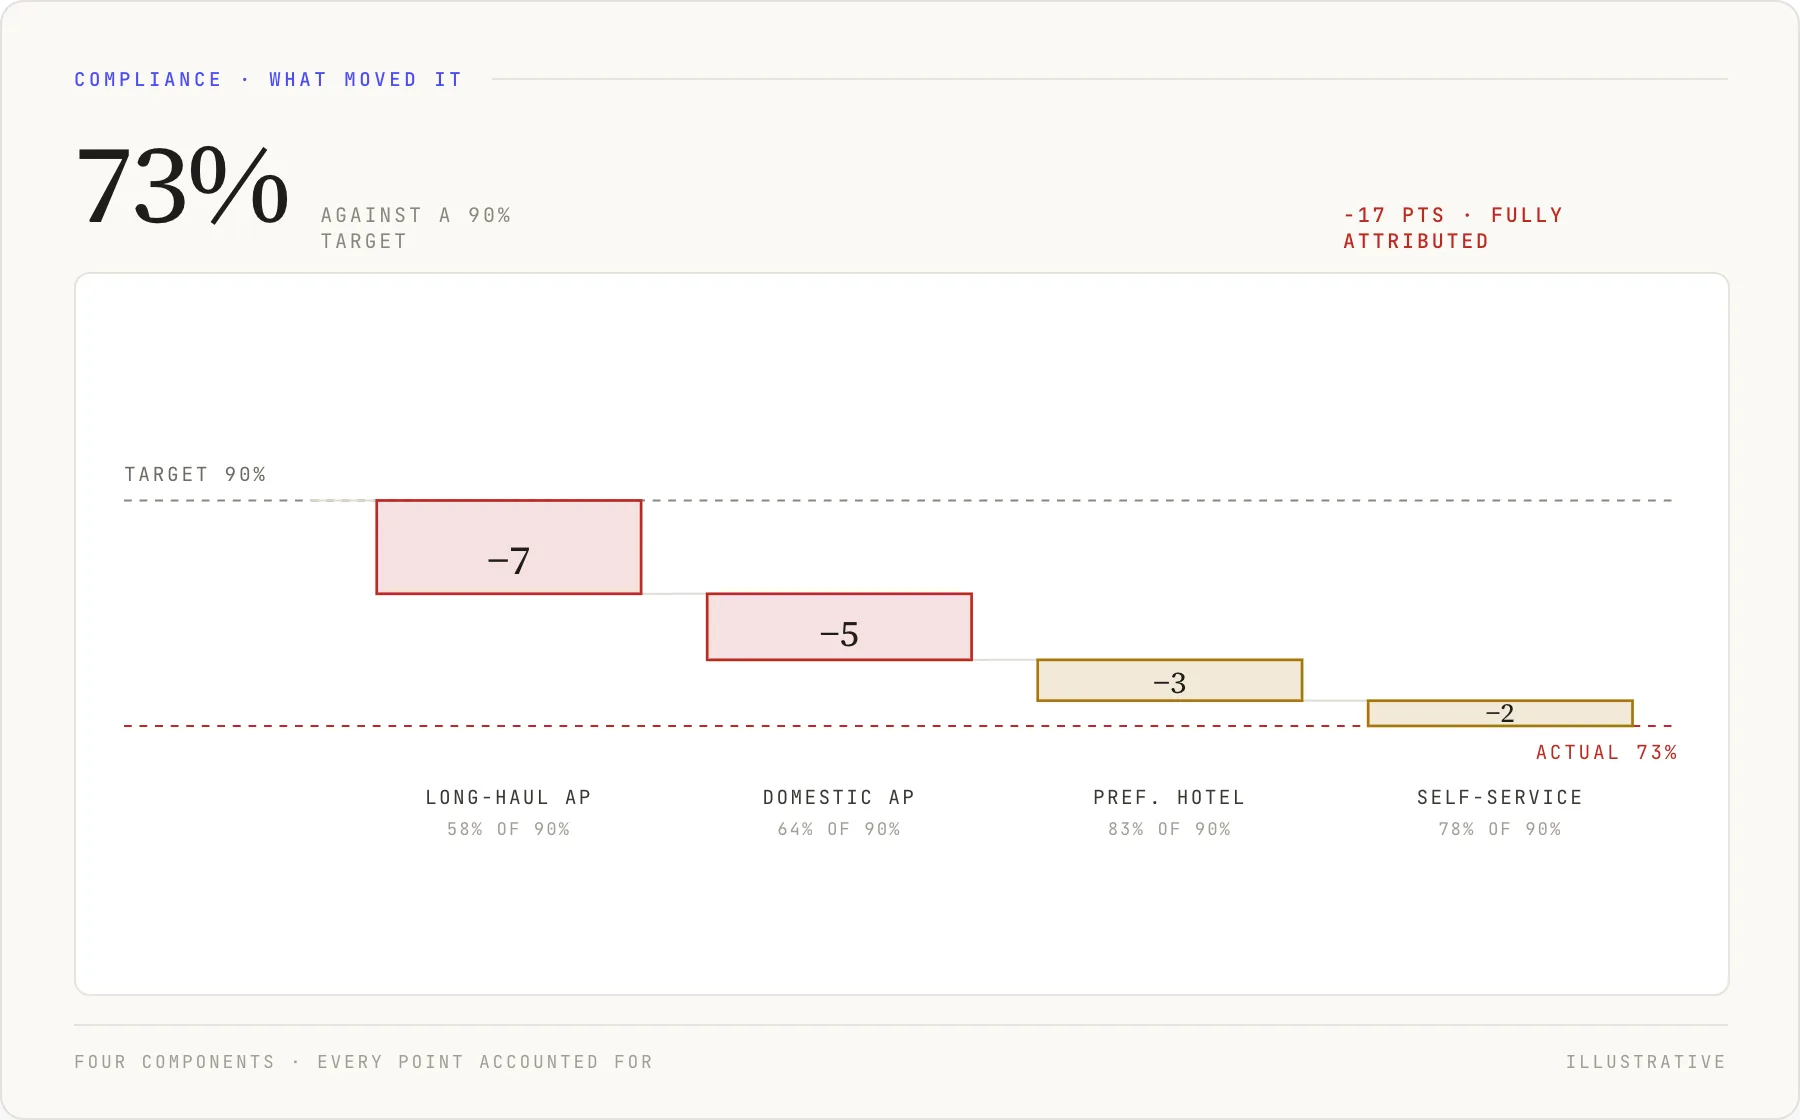Click the '83% OF 90%' sublabel
This screenshot has width=1800, height=1120.
pyautogui.click(x=1169, y=829)
